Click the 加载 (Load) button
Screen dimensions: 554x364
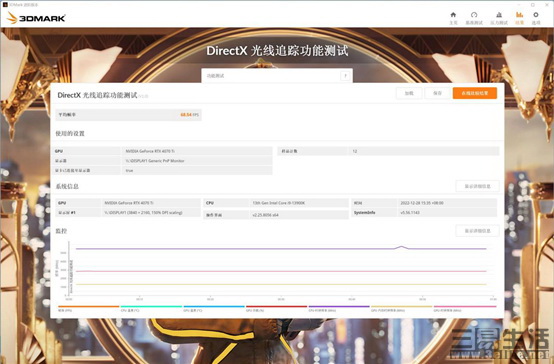409,93
